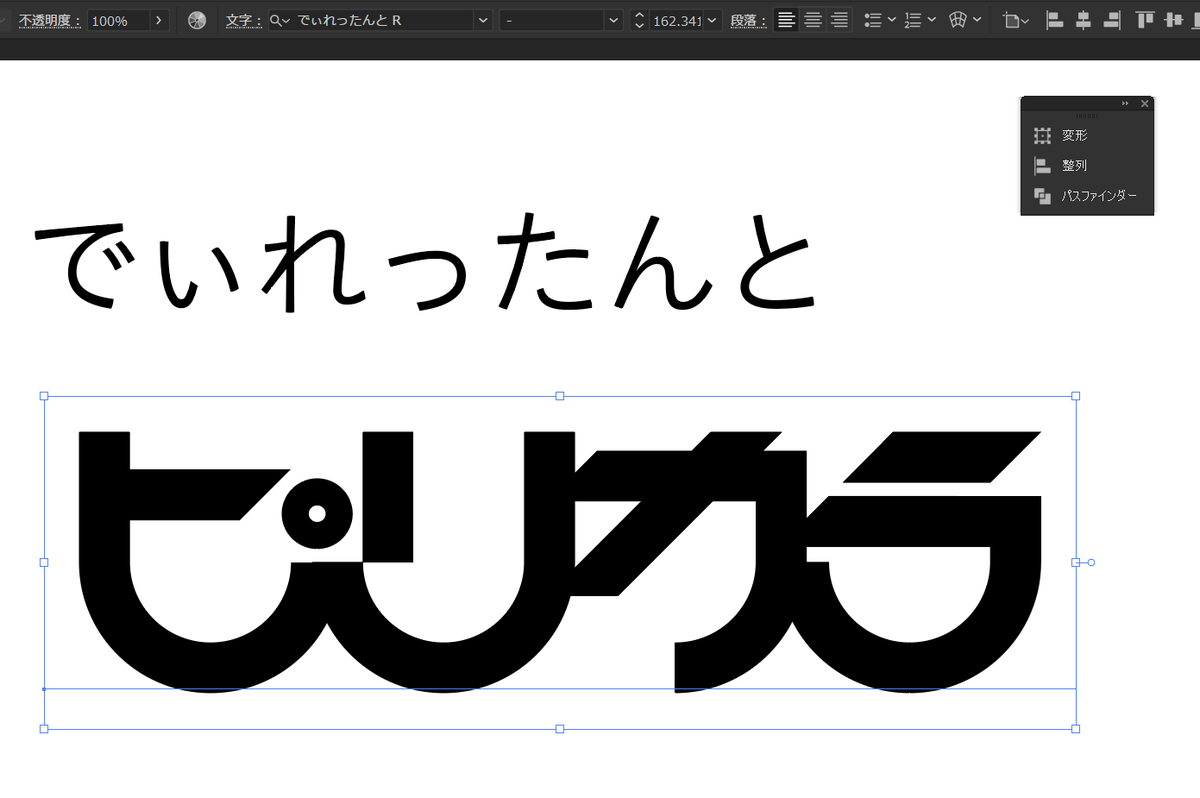The width and height of the screenshot is (1200, 798).
Task: Click the bottom-right bounding box handle
Action: (1076, 729)
